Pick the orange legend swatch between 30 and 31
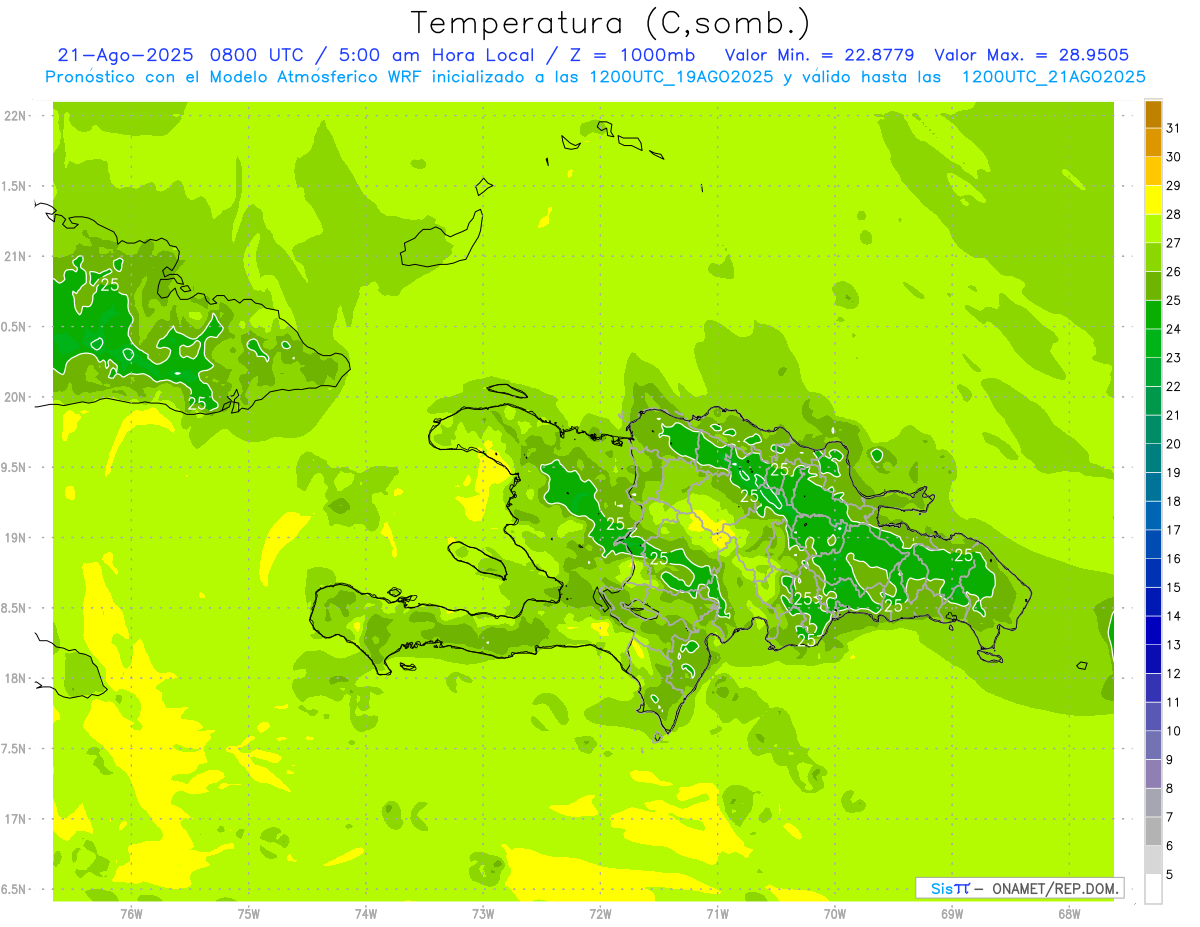This screenshot has height=927, width=1200. click(x=1153, y=143)
